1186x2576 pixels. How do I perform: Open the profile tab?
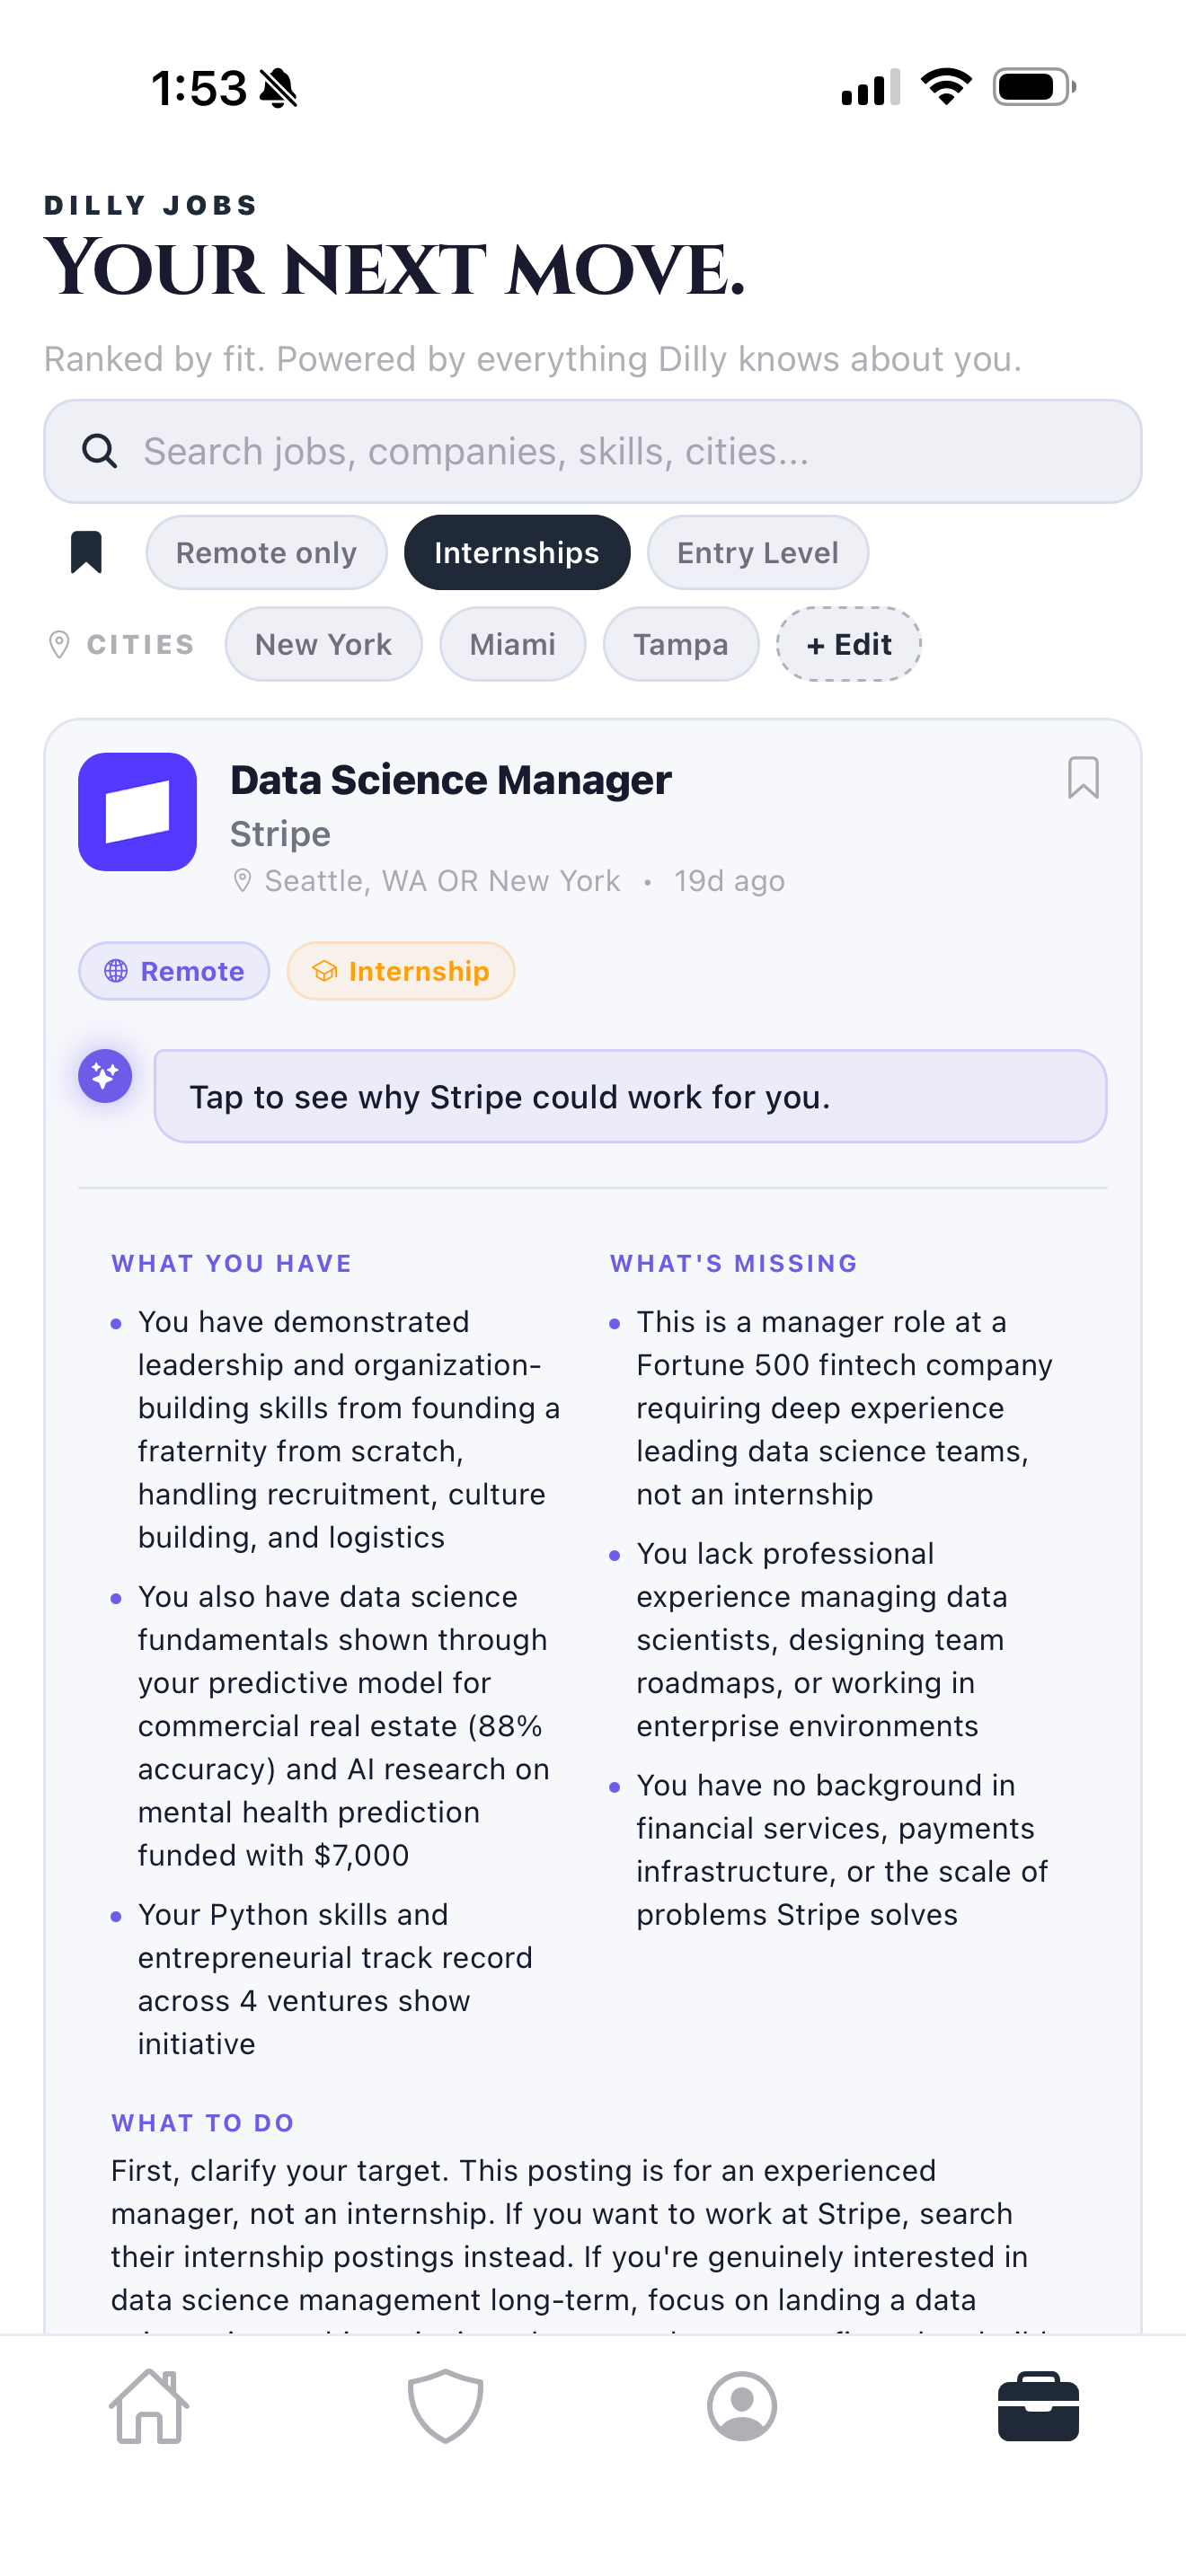(x=741, y=2406)
